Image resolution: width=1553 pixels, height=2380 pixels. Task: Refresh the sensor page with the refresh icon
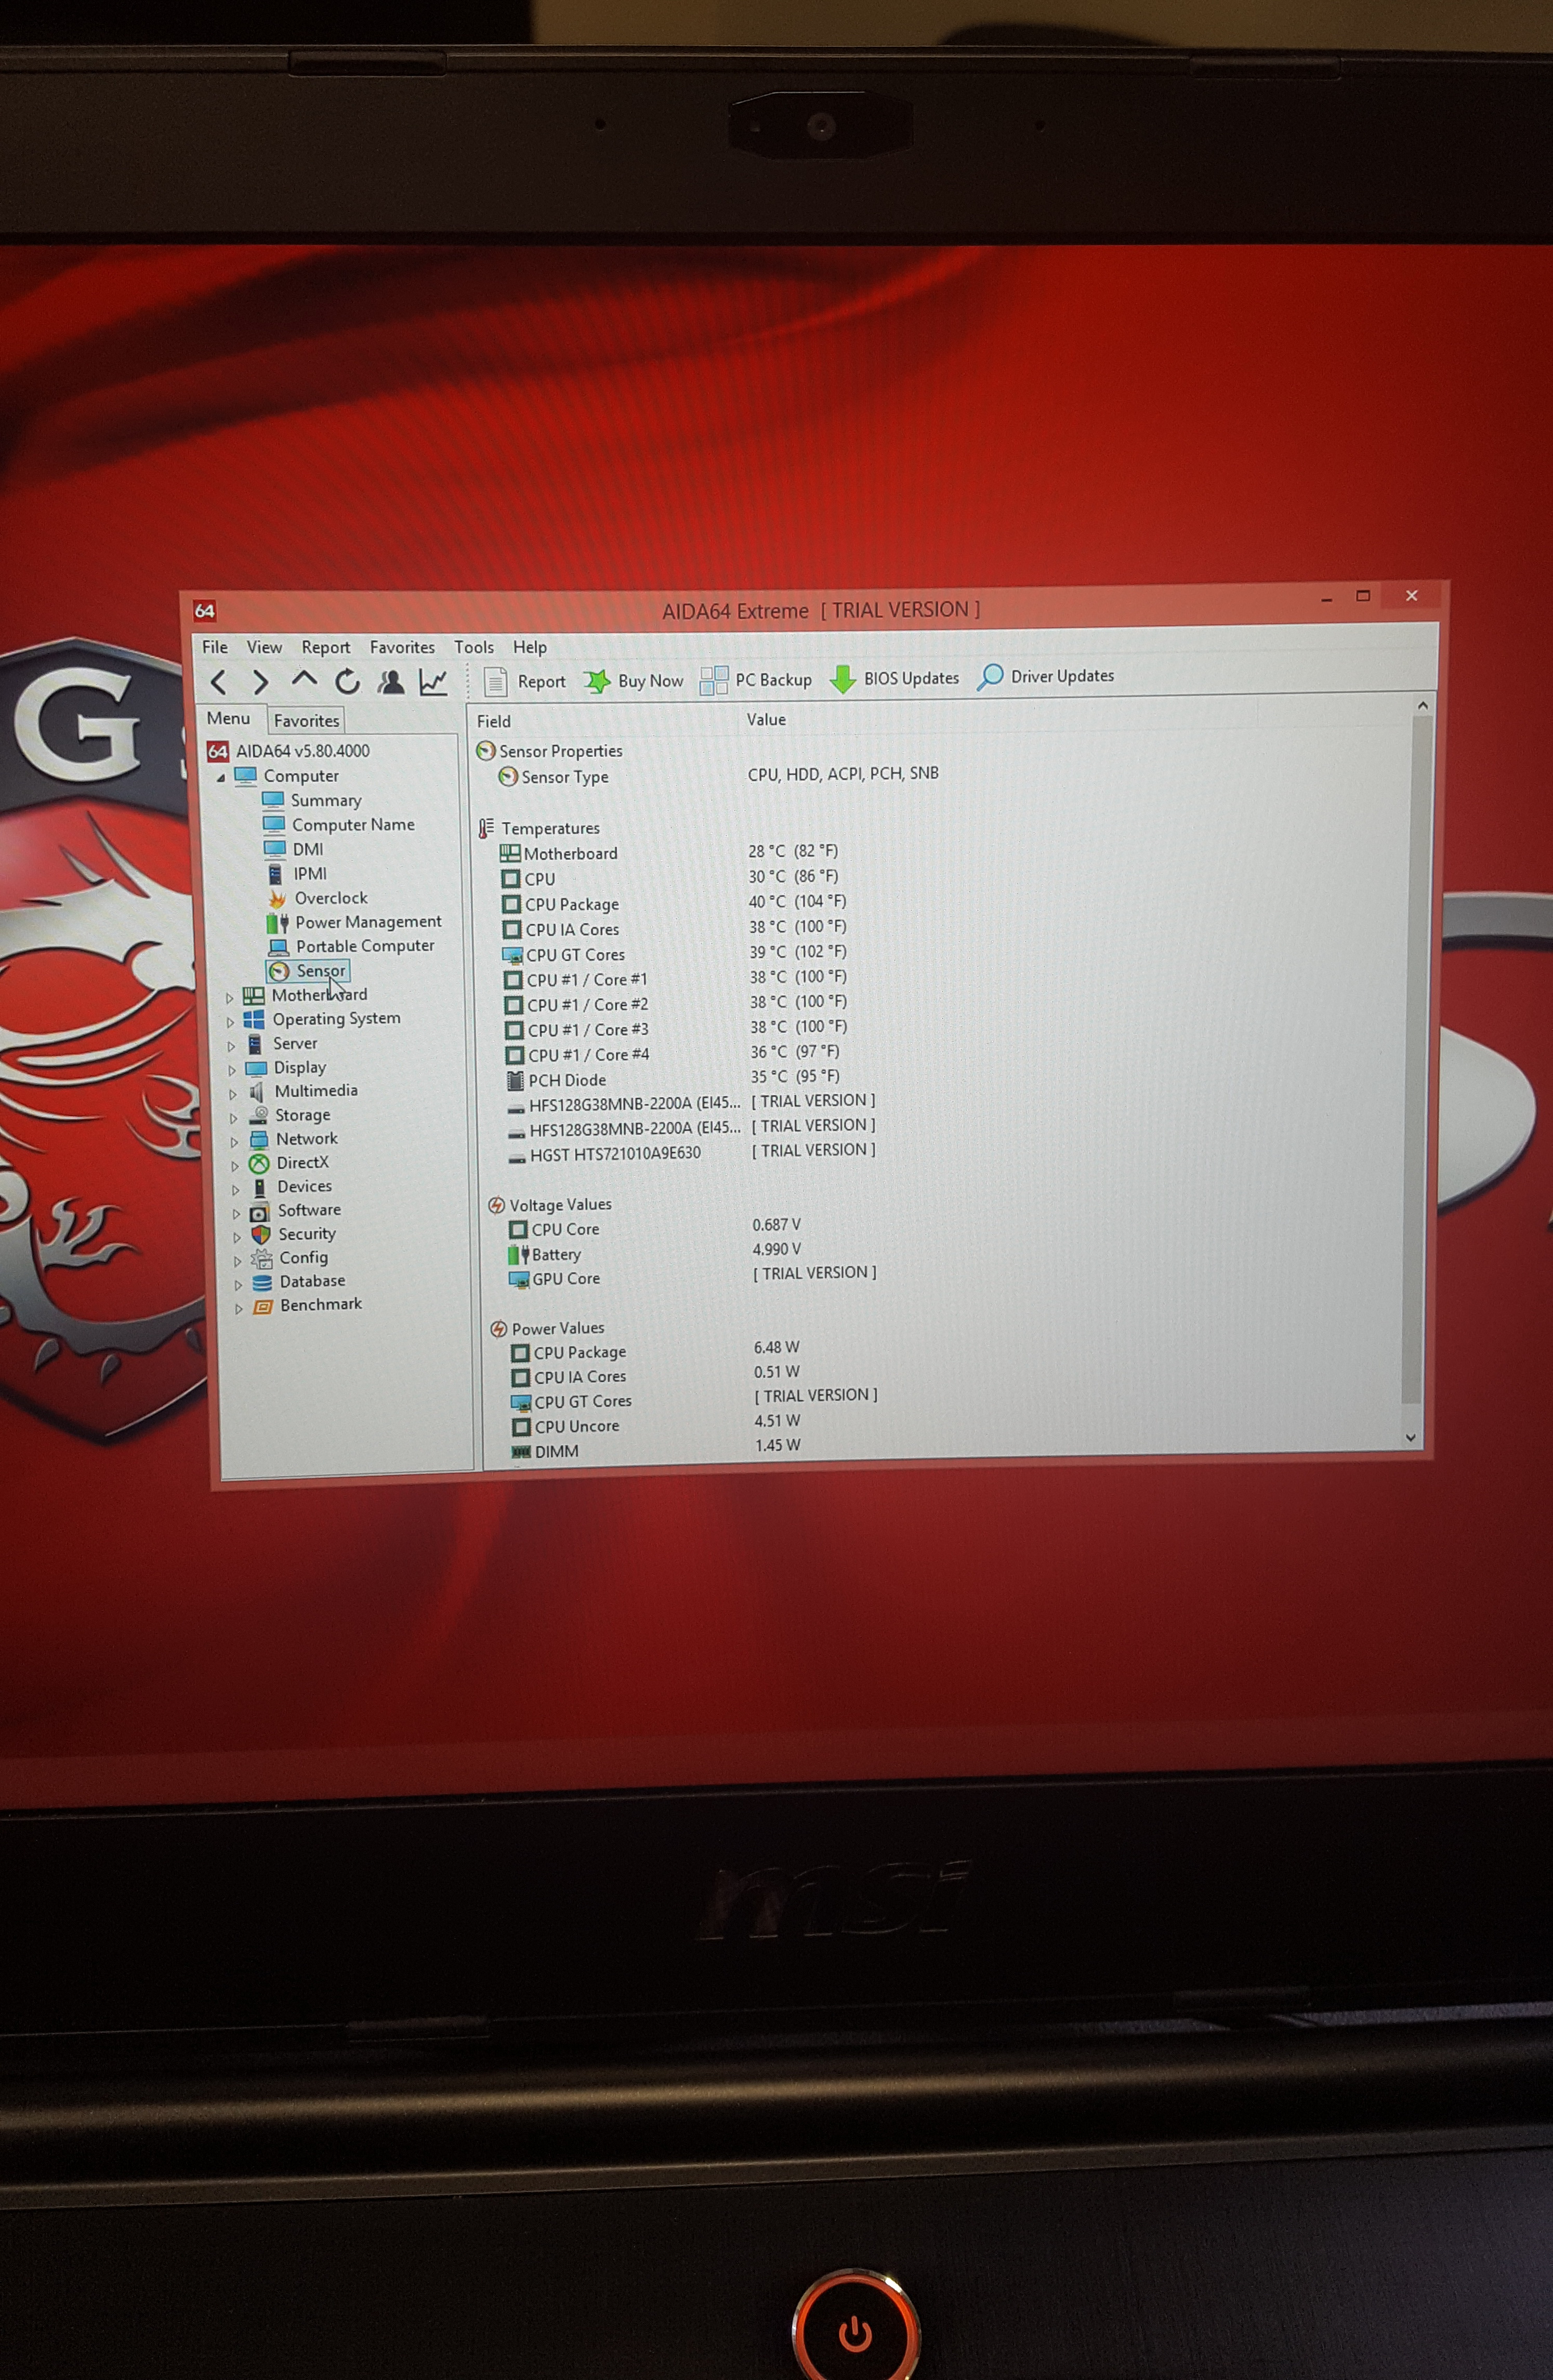[x=347, y=682]
